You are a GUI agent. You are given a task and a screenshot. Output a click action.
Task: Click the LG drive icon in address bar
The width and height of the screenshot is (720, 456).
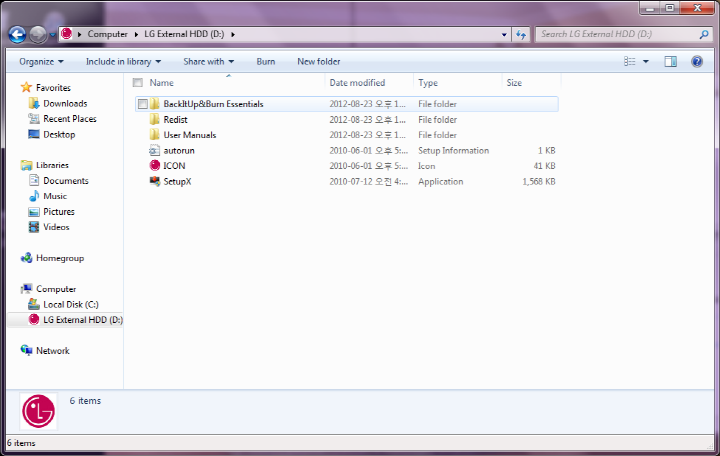click(67, 34)
